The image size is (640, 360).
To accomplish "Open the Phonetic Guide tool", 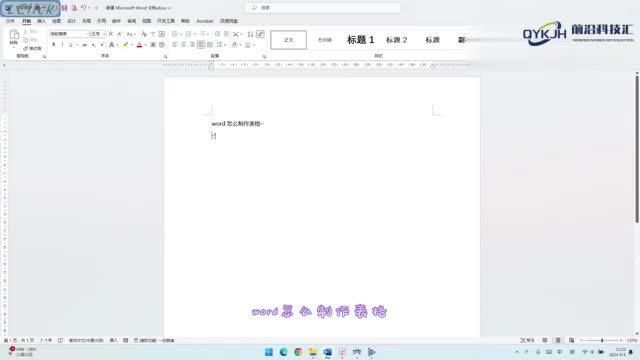I will 153,34.
